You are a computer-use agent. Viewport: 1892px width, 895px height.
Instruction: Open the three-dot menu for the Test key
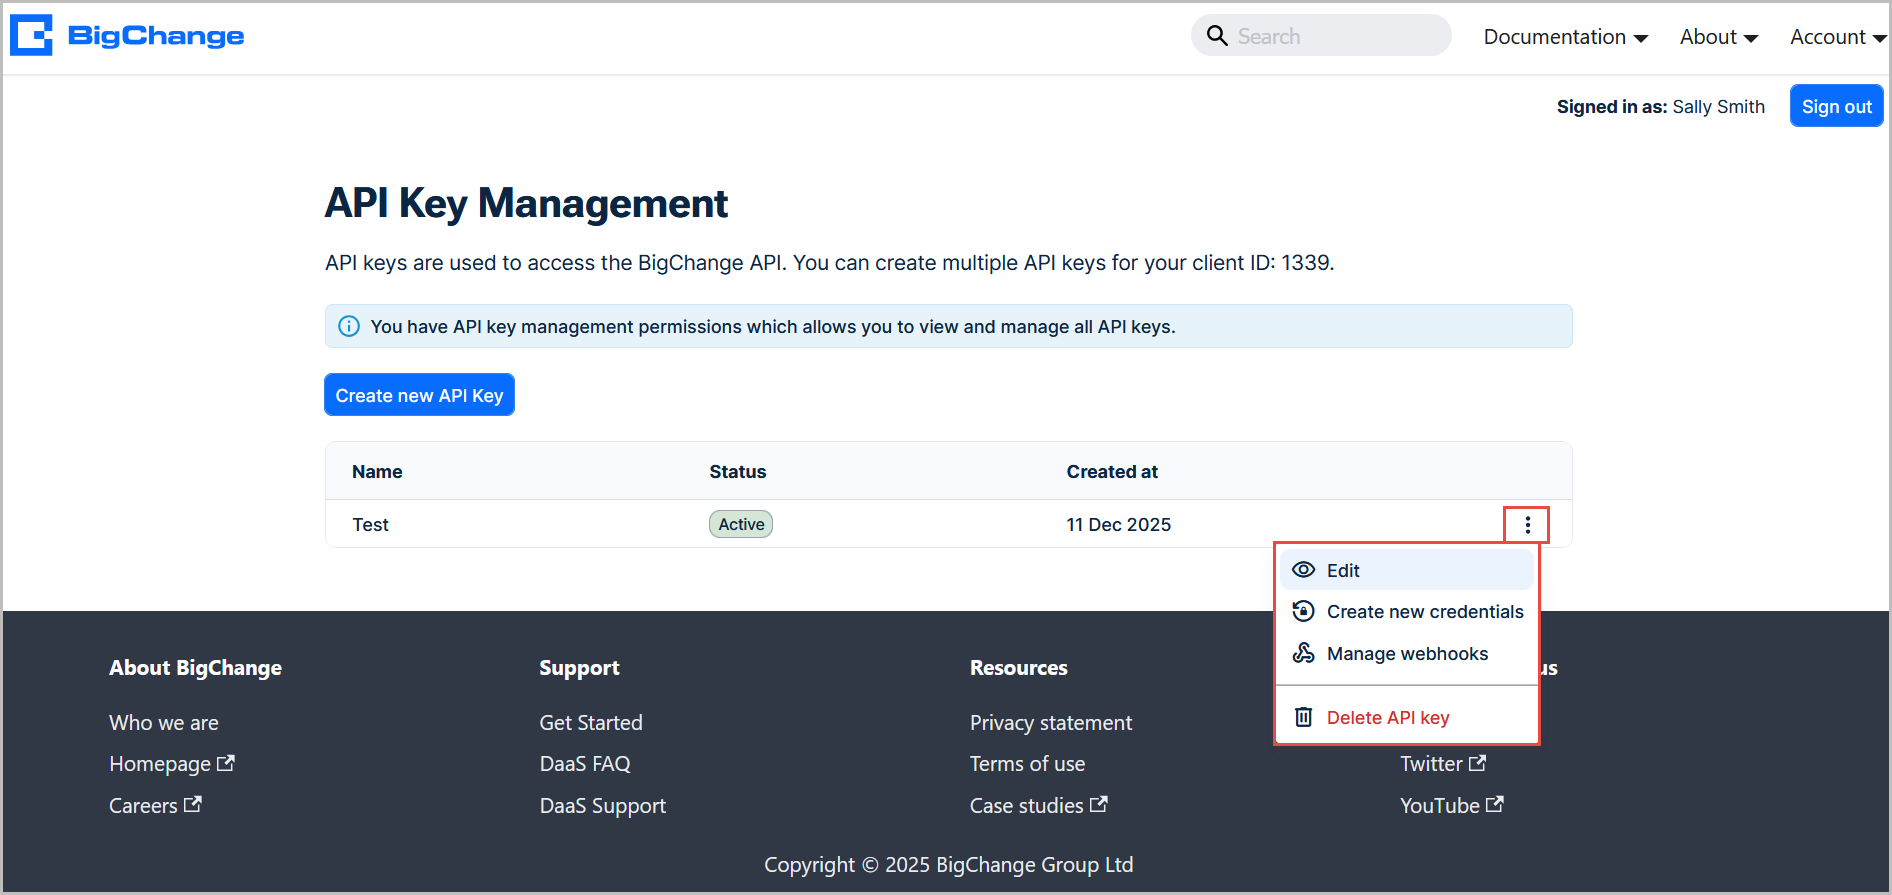coord(1527,525)
